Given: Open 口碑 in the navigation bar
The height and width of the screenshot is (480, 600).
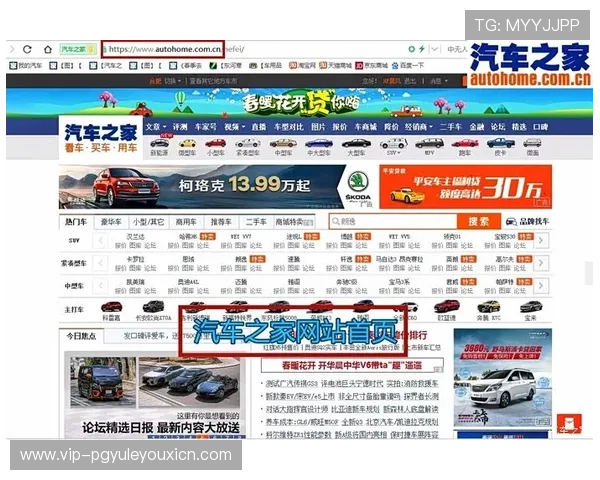Looking at the screenshot, I should tap(540, 127).
